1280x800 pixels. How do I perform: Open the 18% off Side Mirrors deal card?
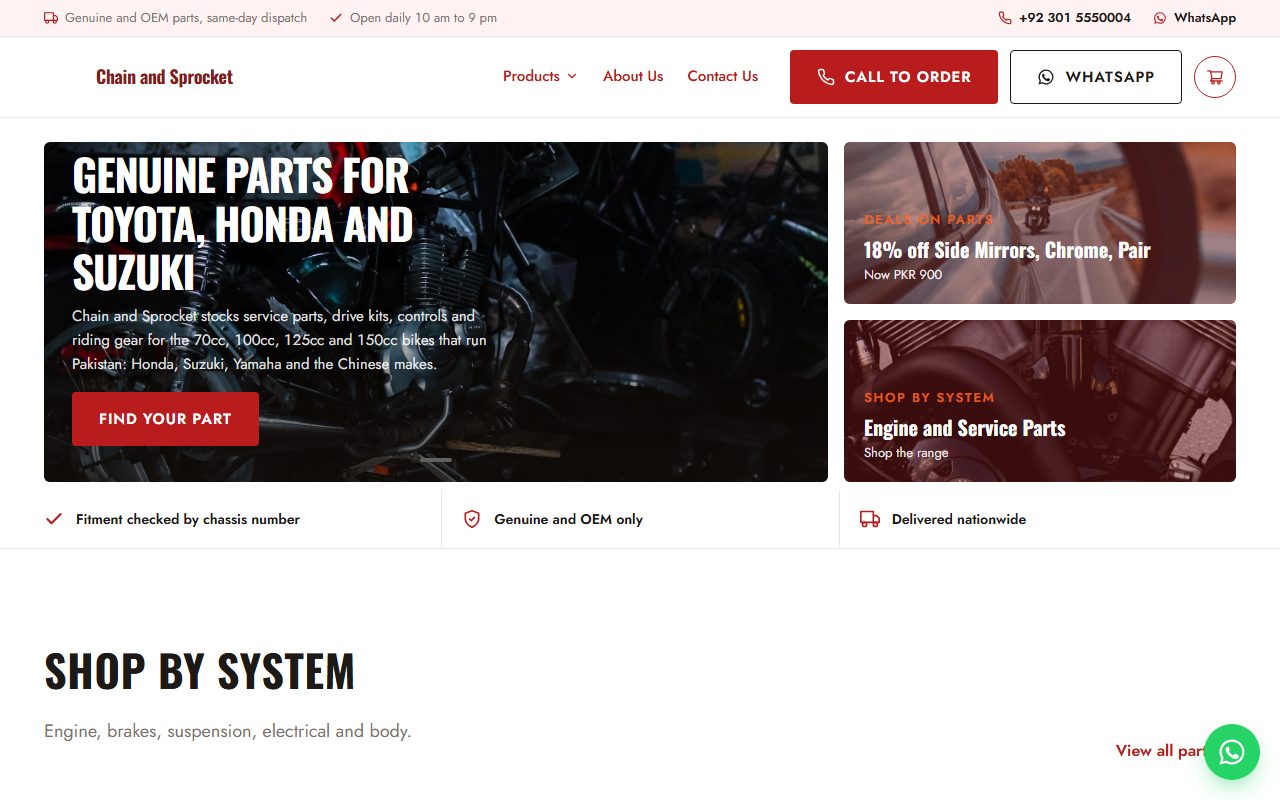[x=1040, y=223]
